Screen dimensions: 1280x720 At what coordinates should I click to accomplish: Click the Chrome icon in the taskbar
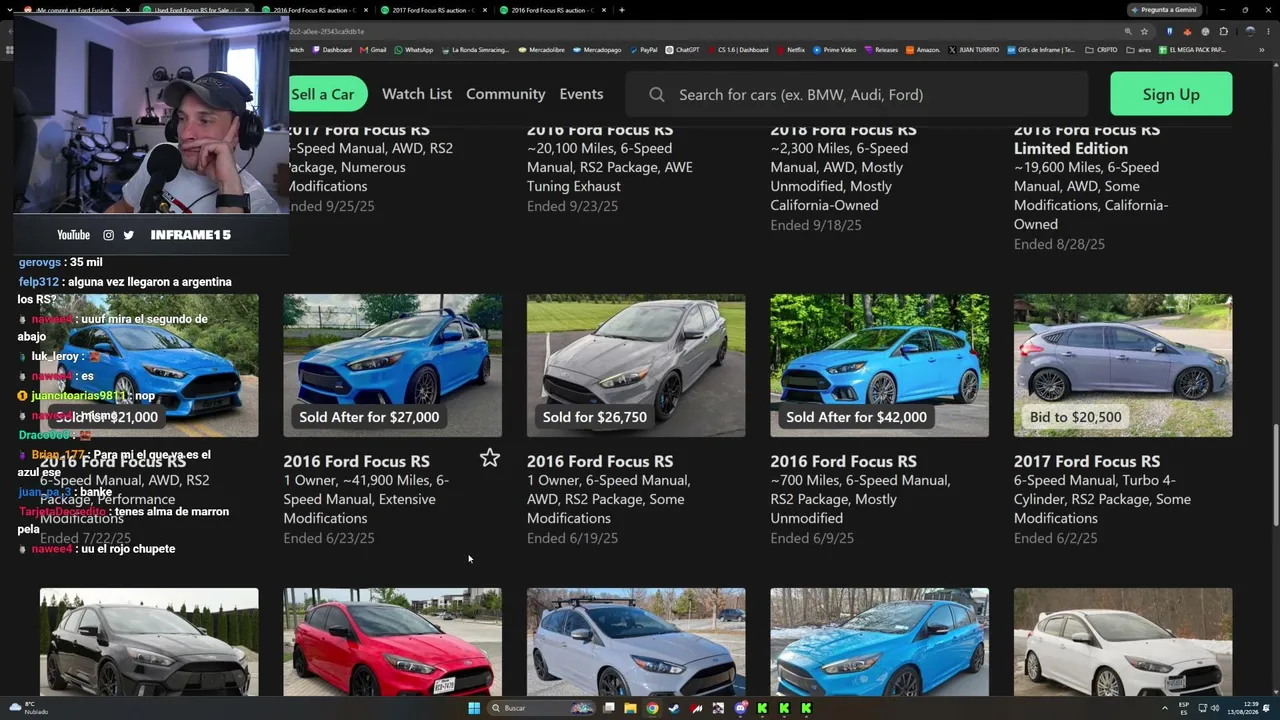(652, 708)
